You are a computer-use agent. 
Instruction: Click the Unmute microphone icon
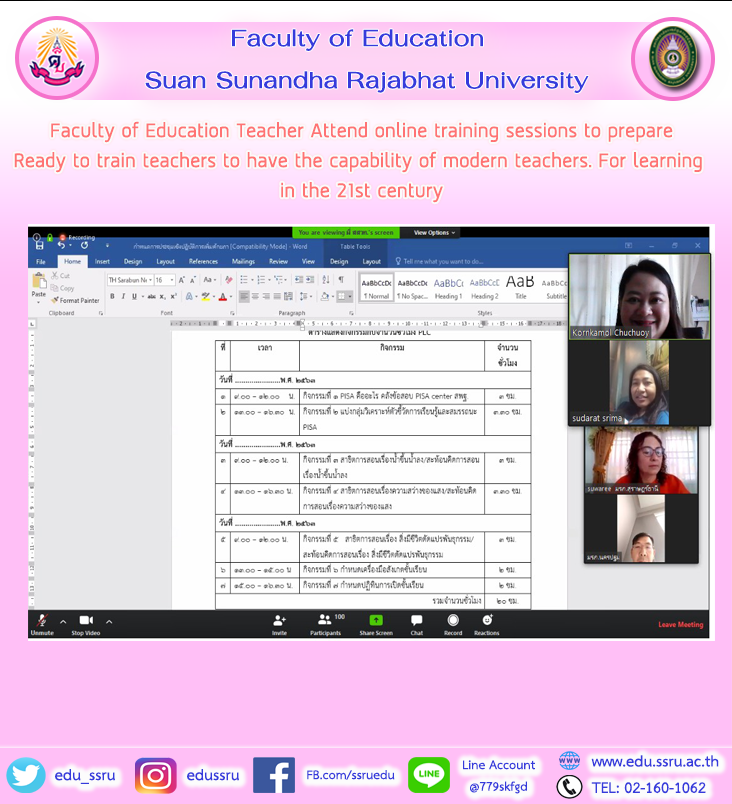pos(42,620)
